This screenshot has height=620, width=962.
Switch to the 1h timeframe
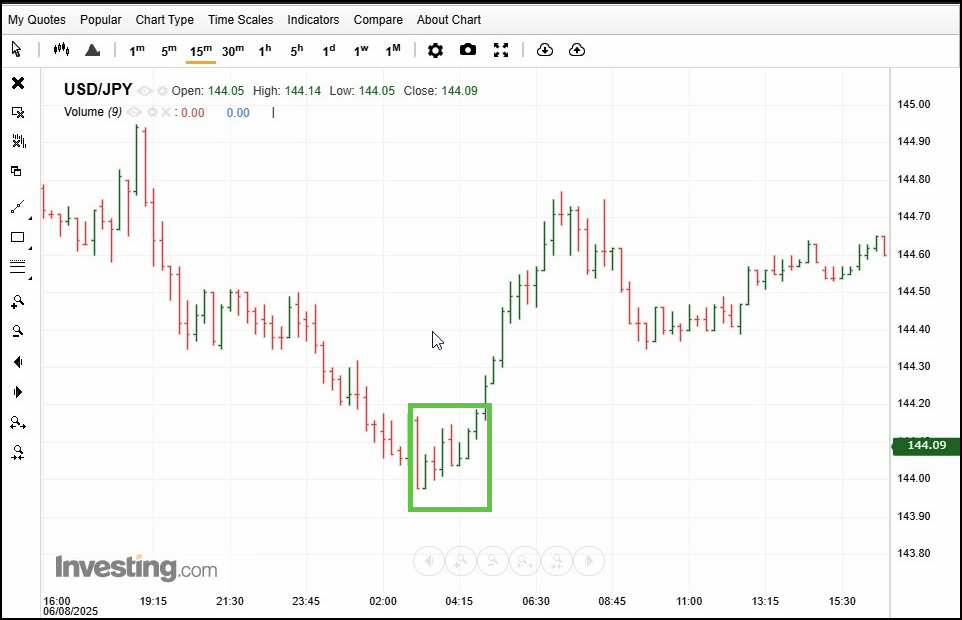264,50
